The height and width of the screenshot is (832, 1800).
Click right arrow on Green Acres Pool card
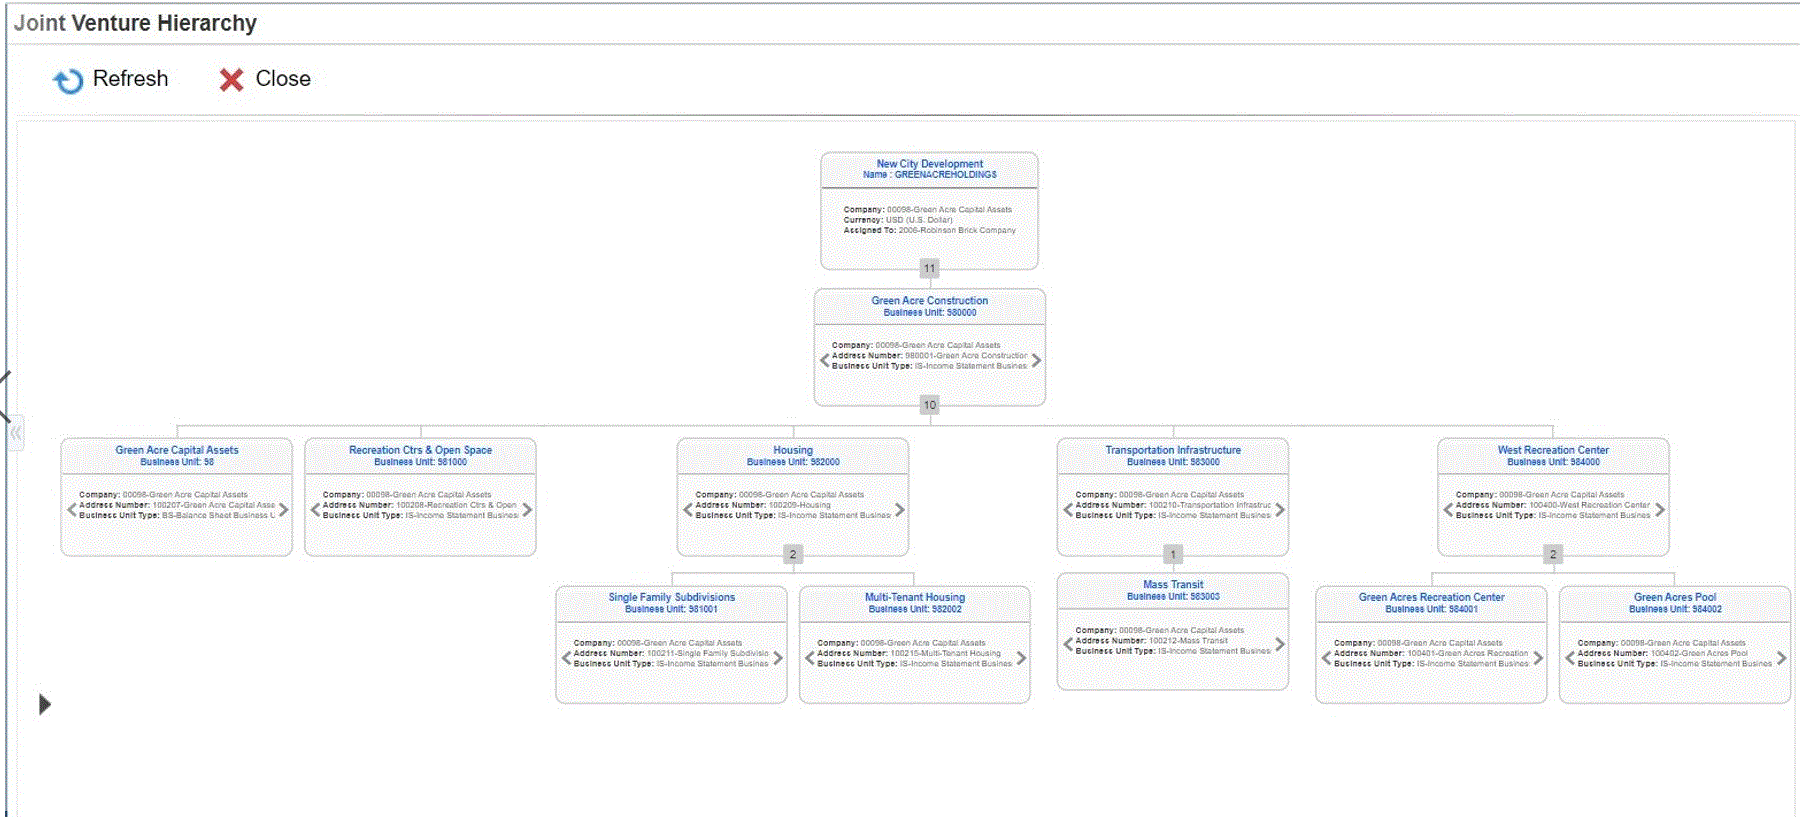[x=1781, y=658]
